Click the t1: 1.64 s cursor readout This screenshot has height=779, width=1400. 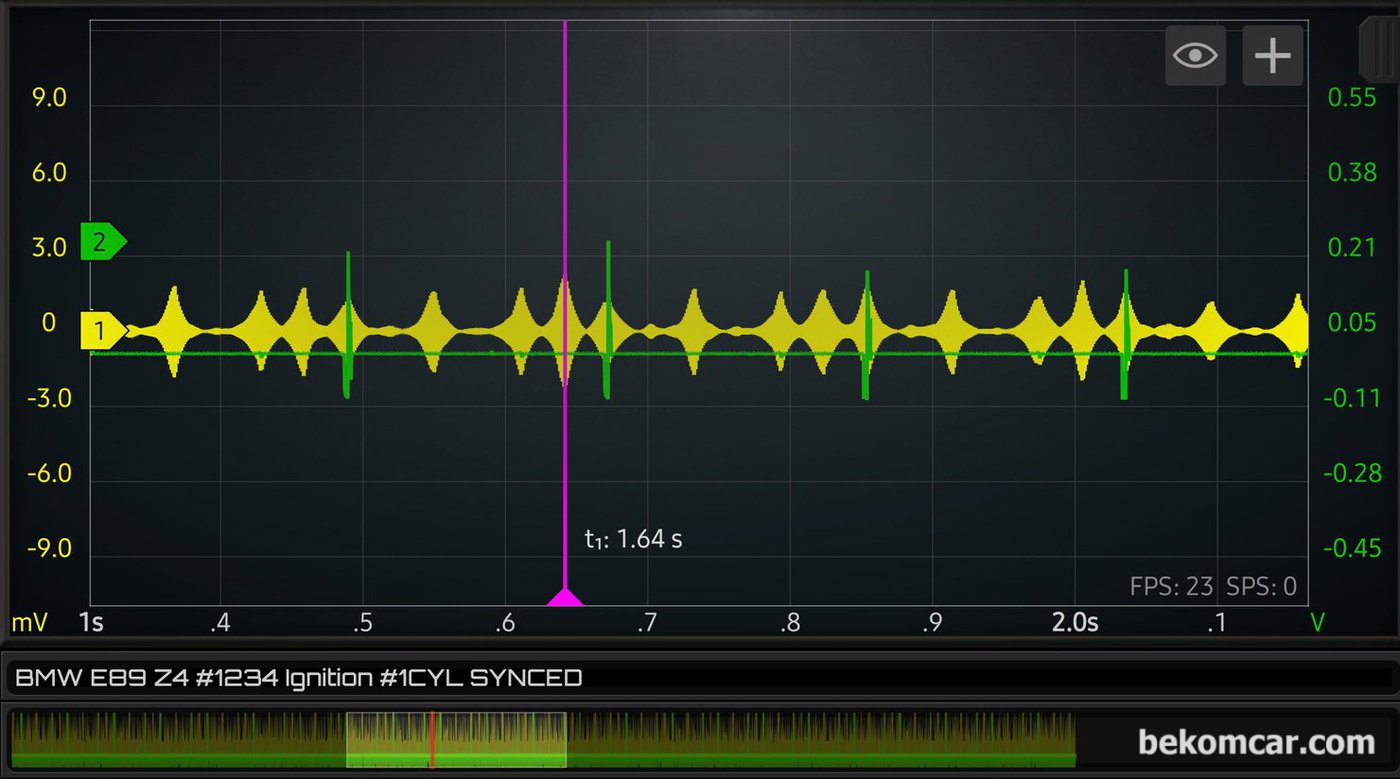pyautogui.click(x=633, y=539)
